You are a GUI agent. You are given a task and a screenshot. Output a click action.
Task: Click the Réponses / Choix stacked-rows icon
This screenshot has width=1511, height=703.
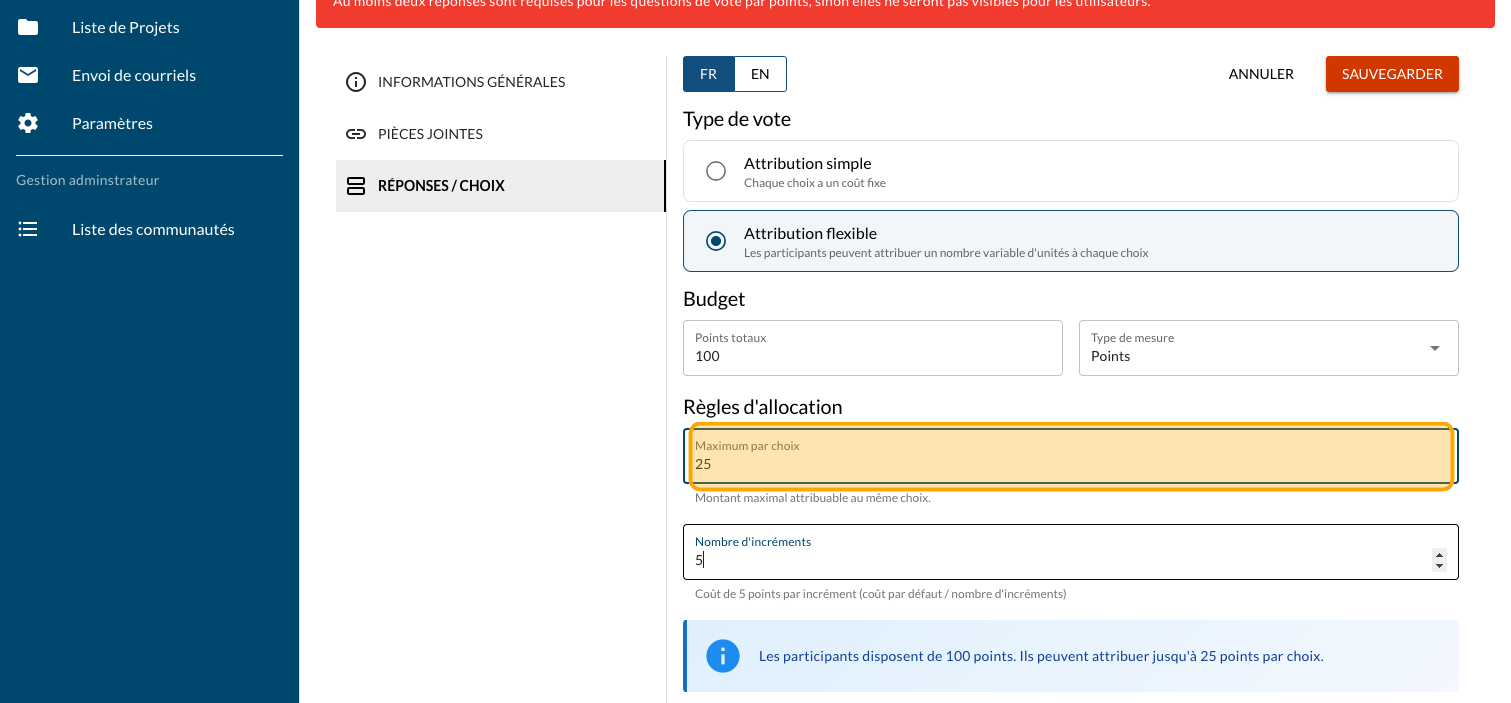pyautogui.click(x=355, y=186)
